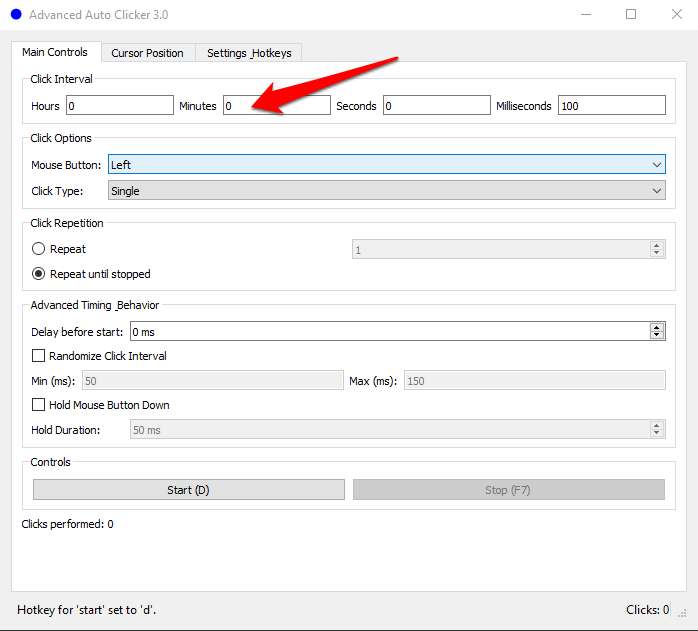Viewport: 698px width, 631px height.
Task: Focus the Minutes input field
Action: point(277,105)
